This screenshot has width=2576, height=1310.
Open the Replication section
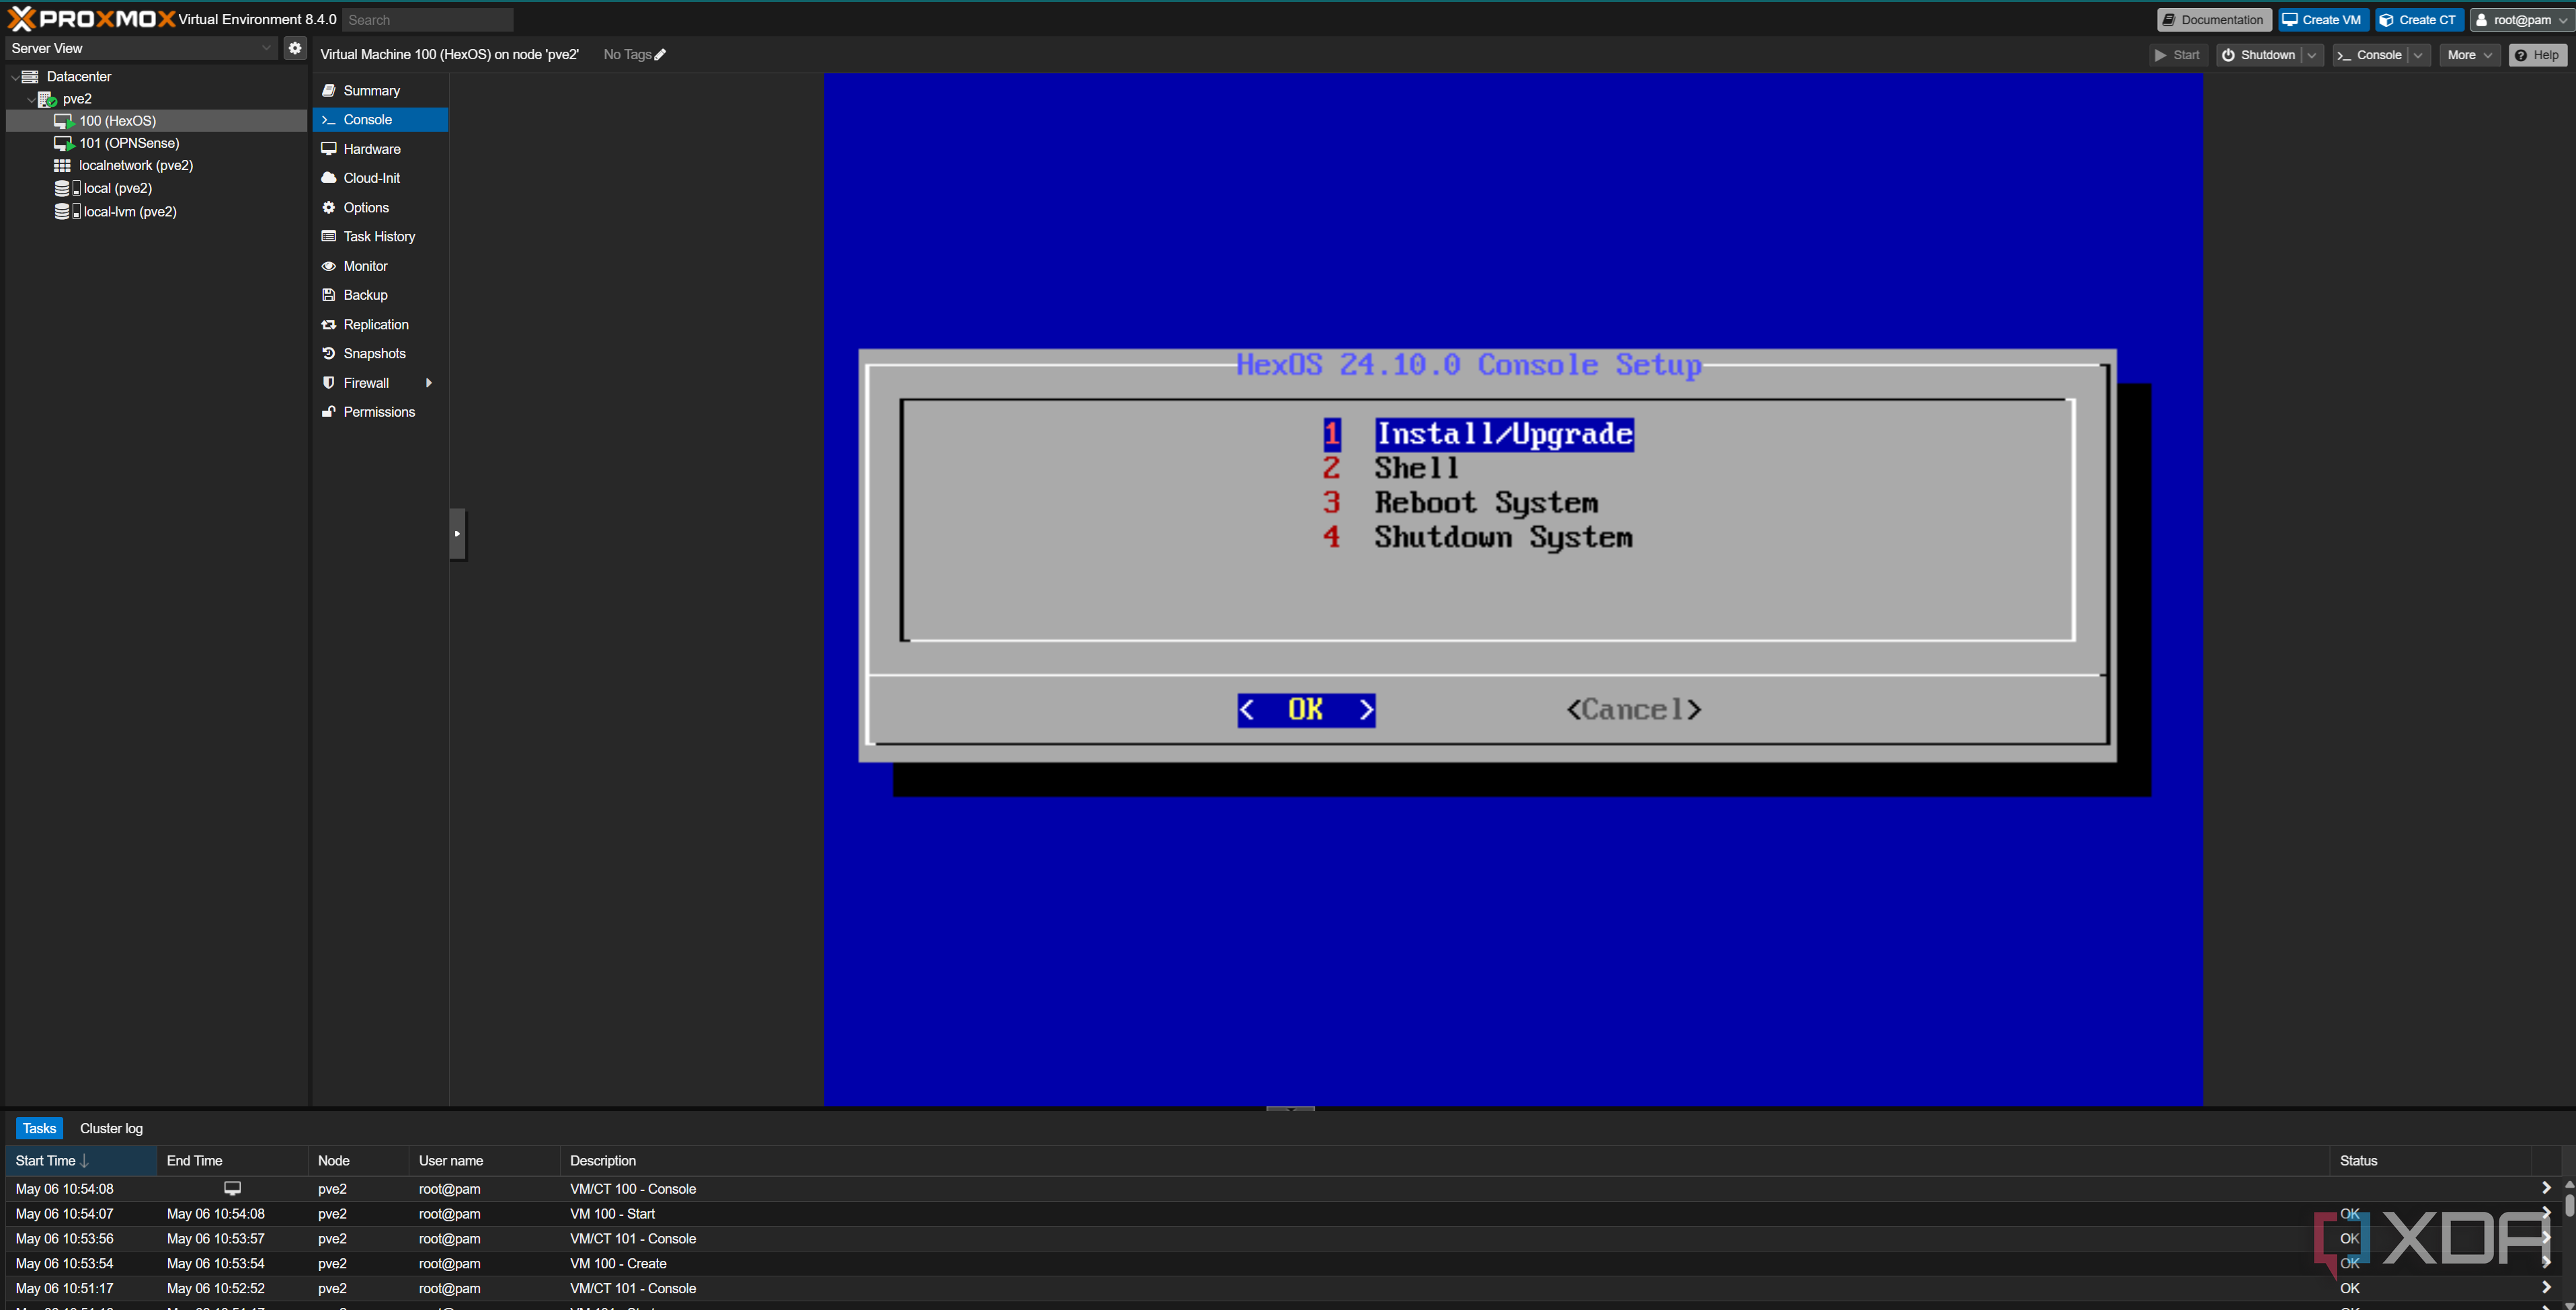[x=380, y=324]
